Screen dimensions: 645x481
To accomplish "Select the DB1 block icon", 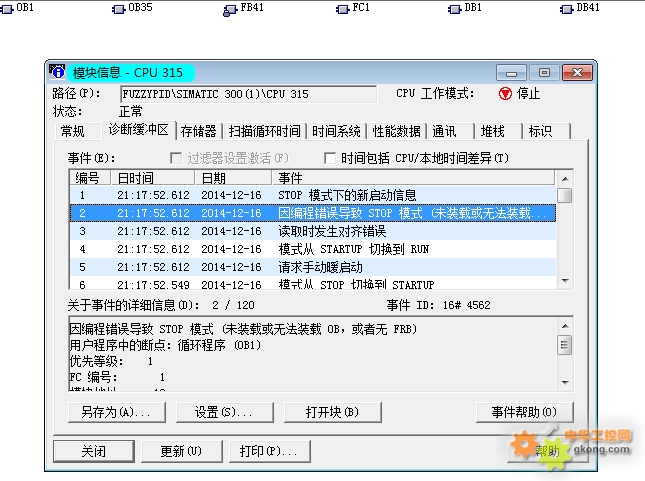I will pyautogui.click(x=454, y=8).
